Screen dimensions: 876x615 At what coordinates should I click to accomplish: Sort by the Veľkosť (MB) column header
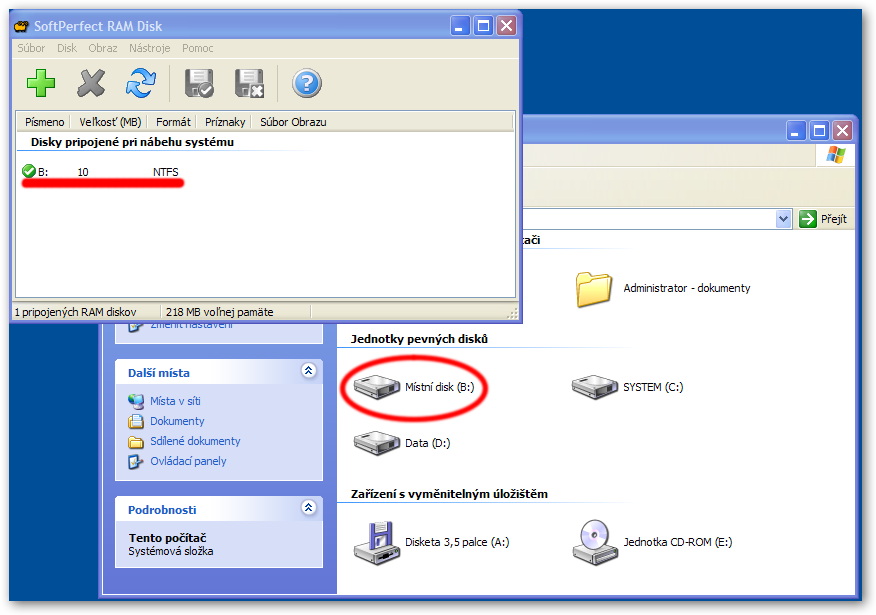coord(110,122)
